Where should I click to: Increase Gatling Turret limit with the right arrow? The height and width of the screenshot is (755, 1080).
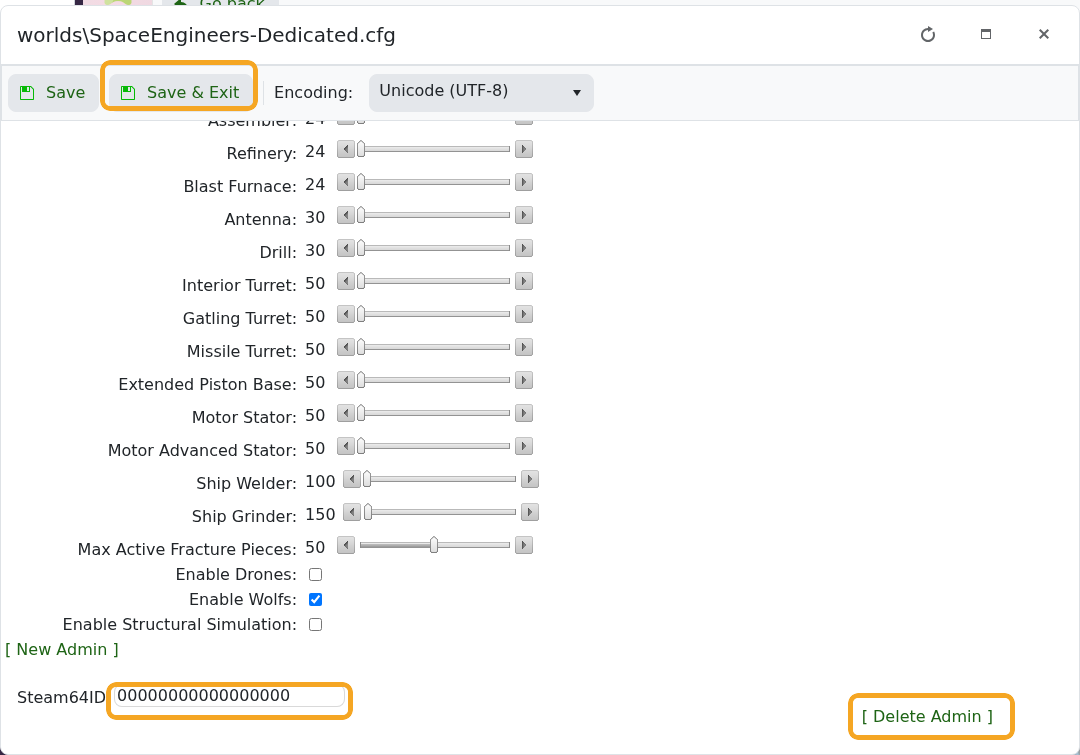pyautogui.click(x=524, y=314)
